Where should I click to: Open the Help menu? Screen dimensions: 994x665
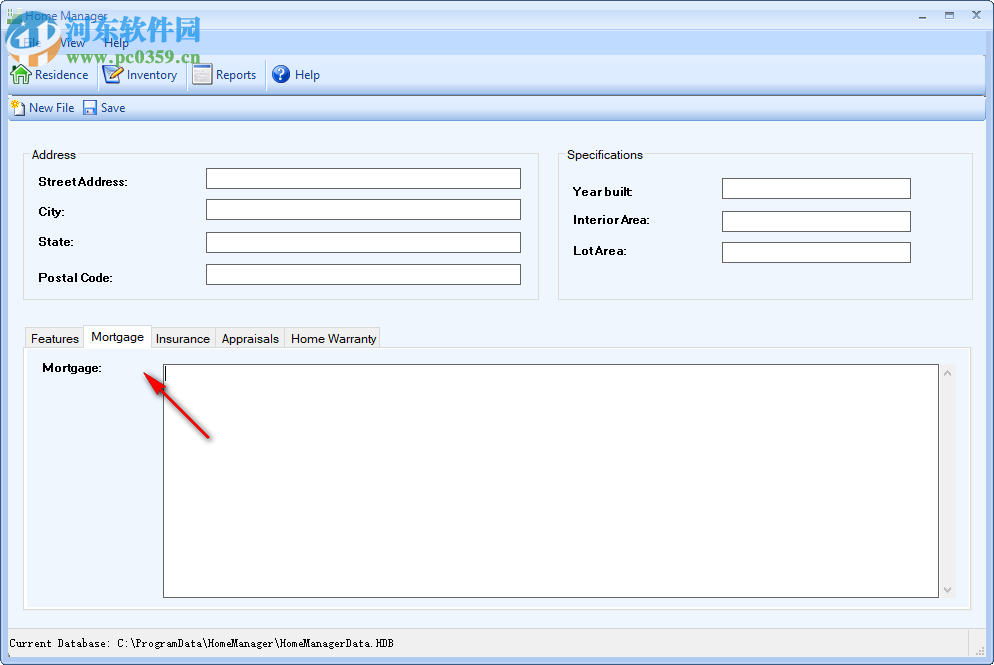pos(116,42)
